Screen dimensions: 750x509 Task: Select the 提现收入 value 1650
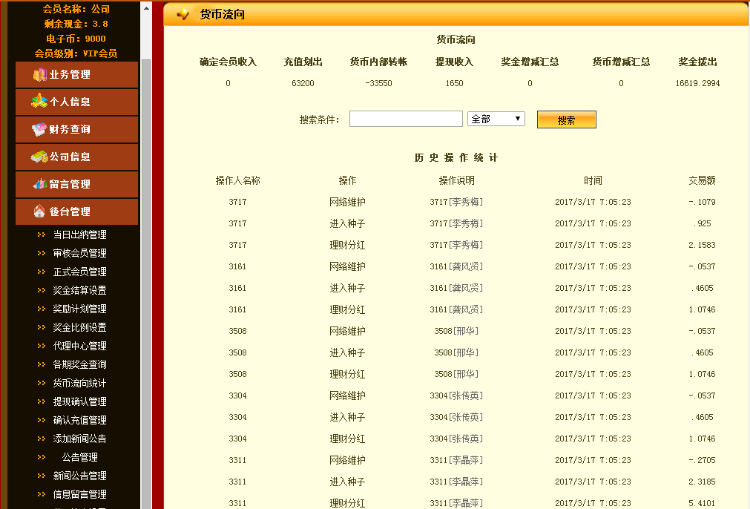(x=454, y=83)
